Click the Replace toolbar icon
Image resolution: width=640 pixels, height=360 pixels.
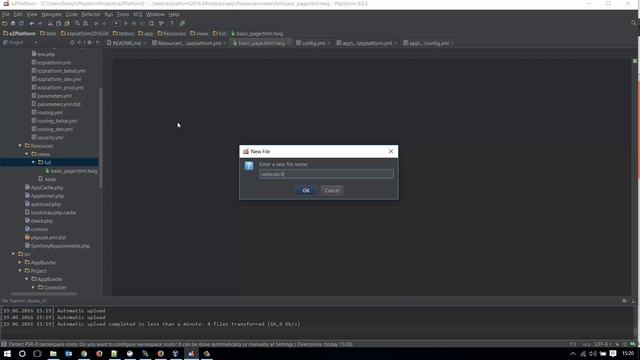pyautogui.click(x=85, y=24)
